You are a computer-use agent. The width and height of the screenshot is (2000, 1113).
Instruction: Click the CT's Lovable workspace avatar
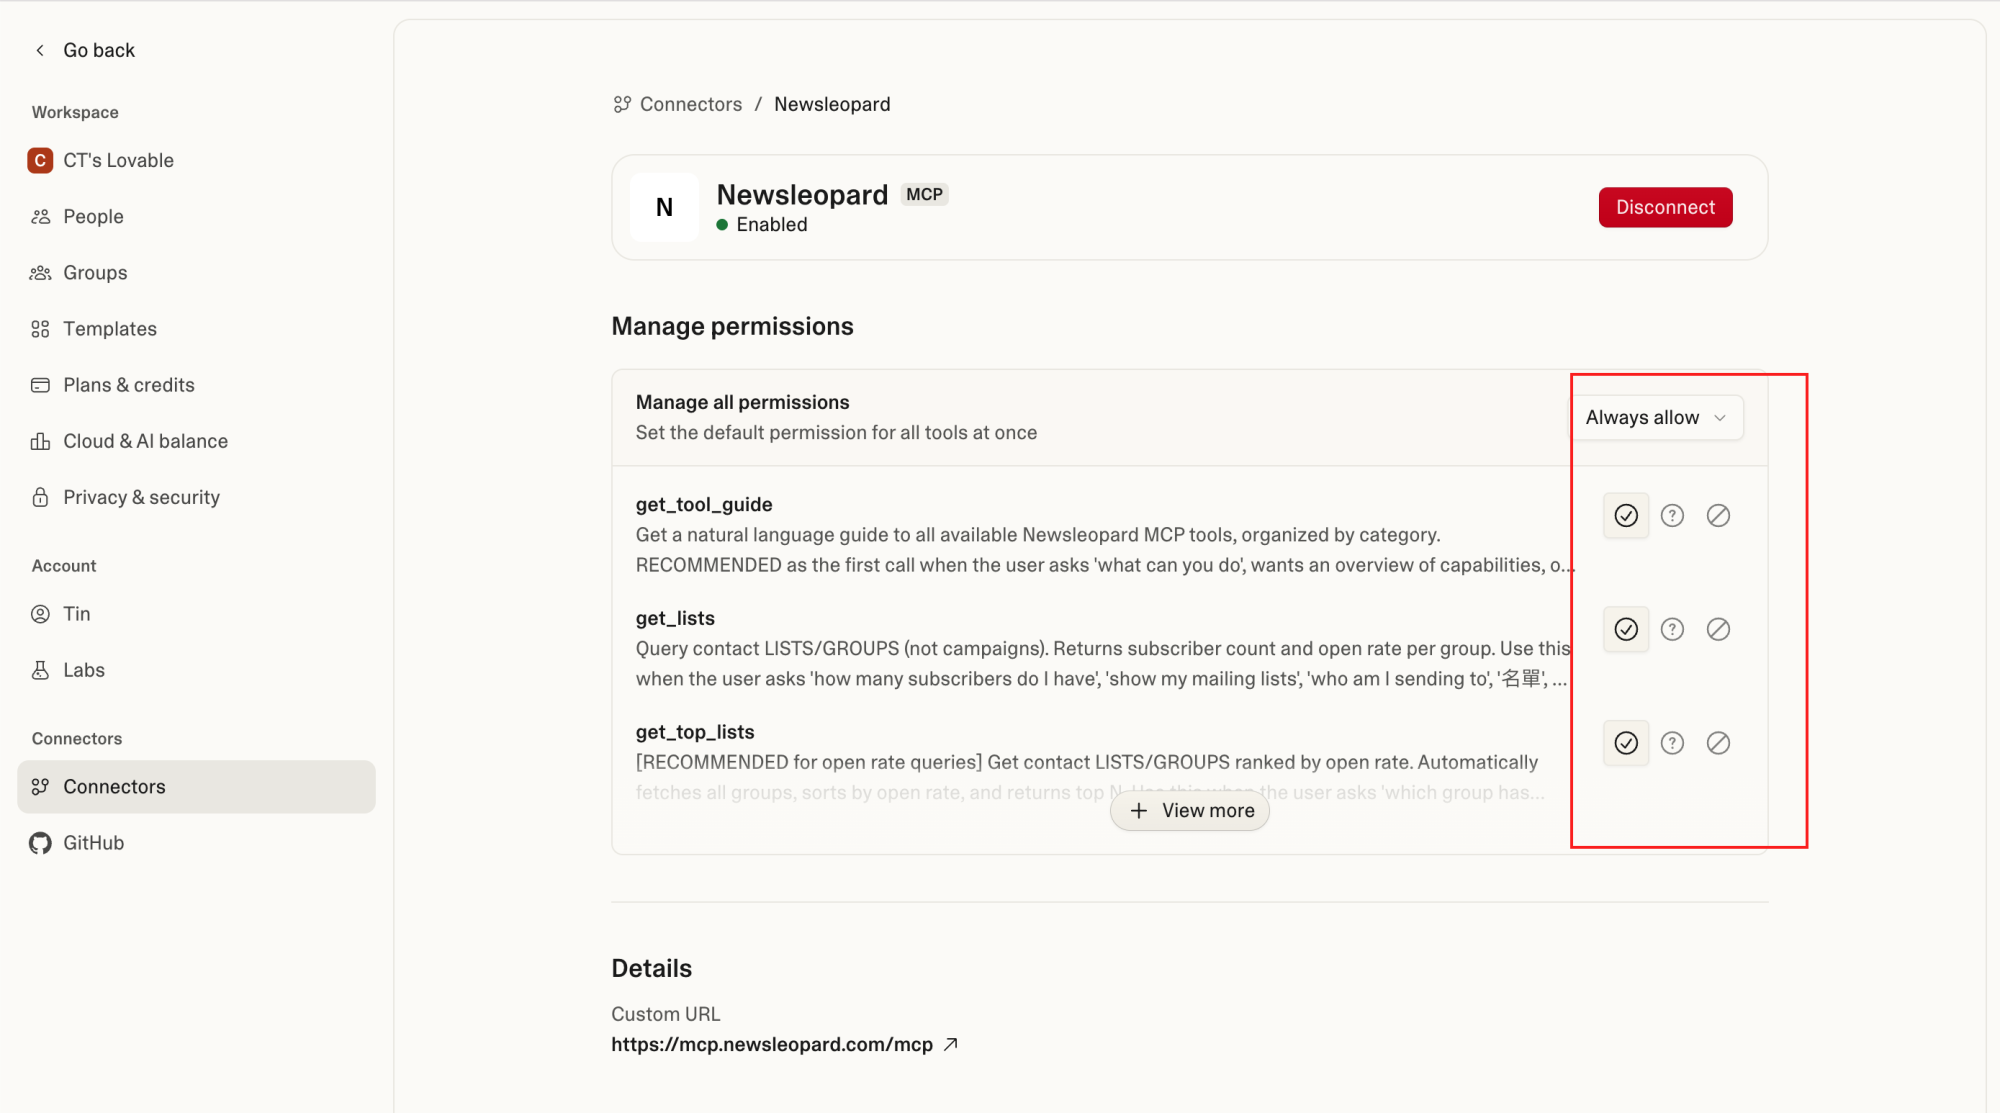coord(40,160)
